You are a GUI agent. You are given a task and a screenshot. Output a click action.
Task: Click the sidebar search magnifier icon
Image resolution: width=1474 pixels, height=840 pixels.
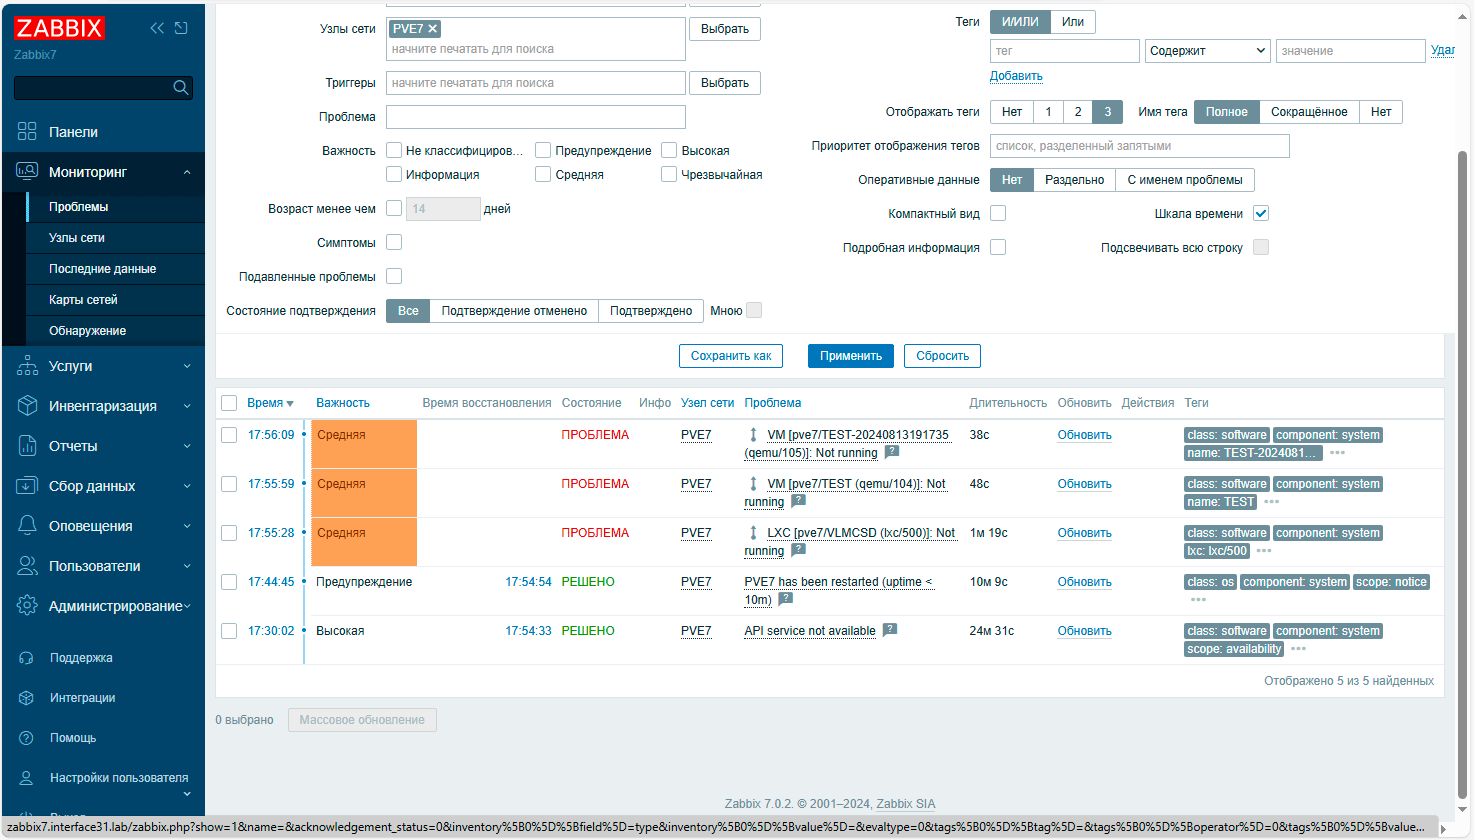point(181,88)
